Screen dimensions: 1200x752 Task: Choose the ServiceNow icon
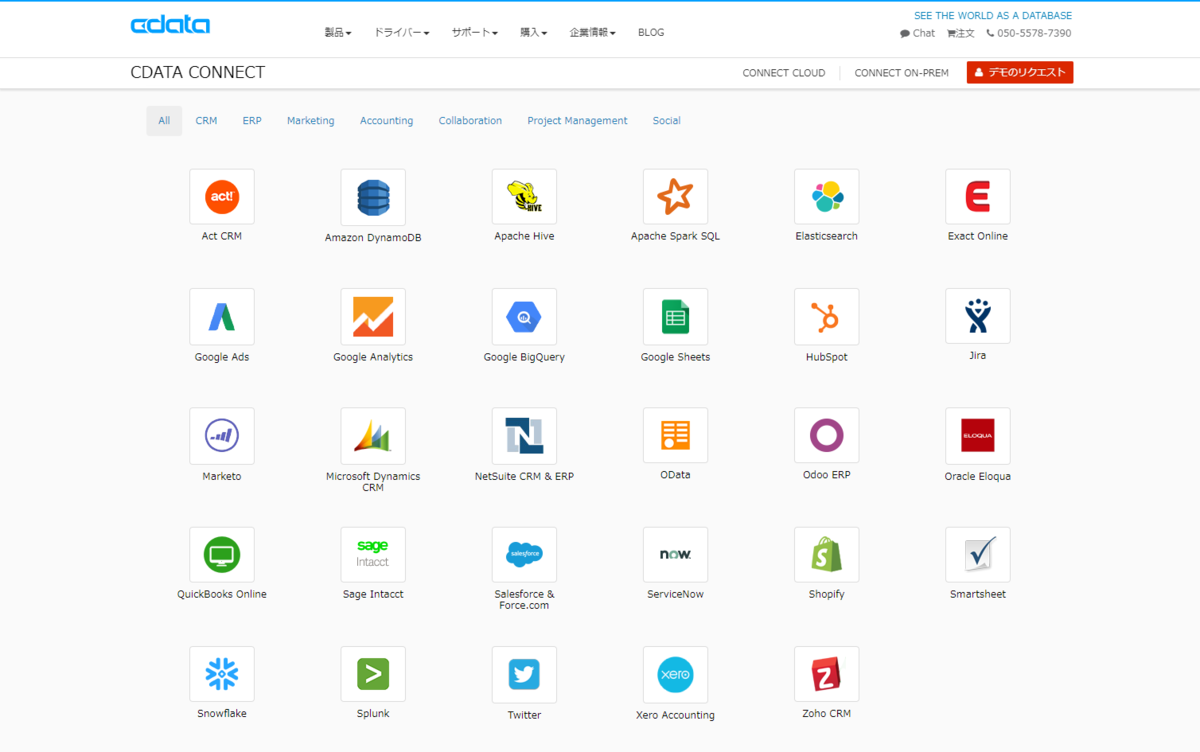click(x=675, y=555)
